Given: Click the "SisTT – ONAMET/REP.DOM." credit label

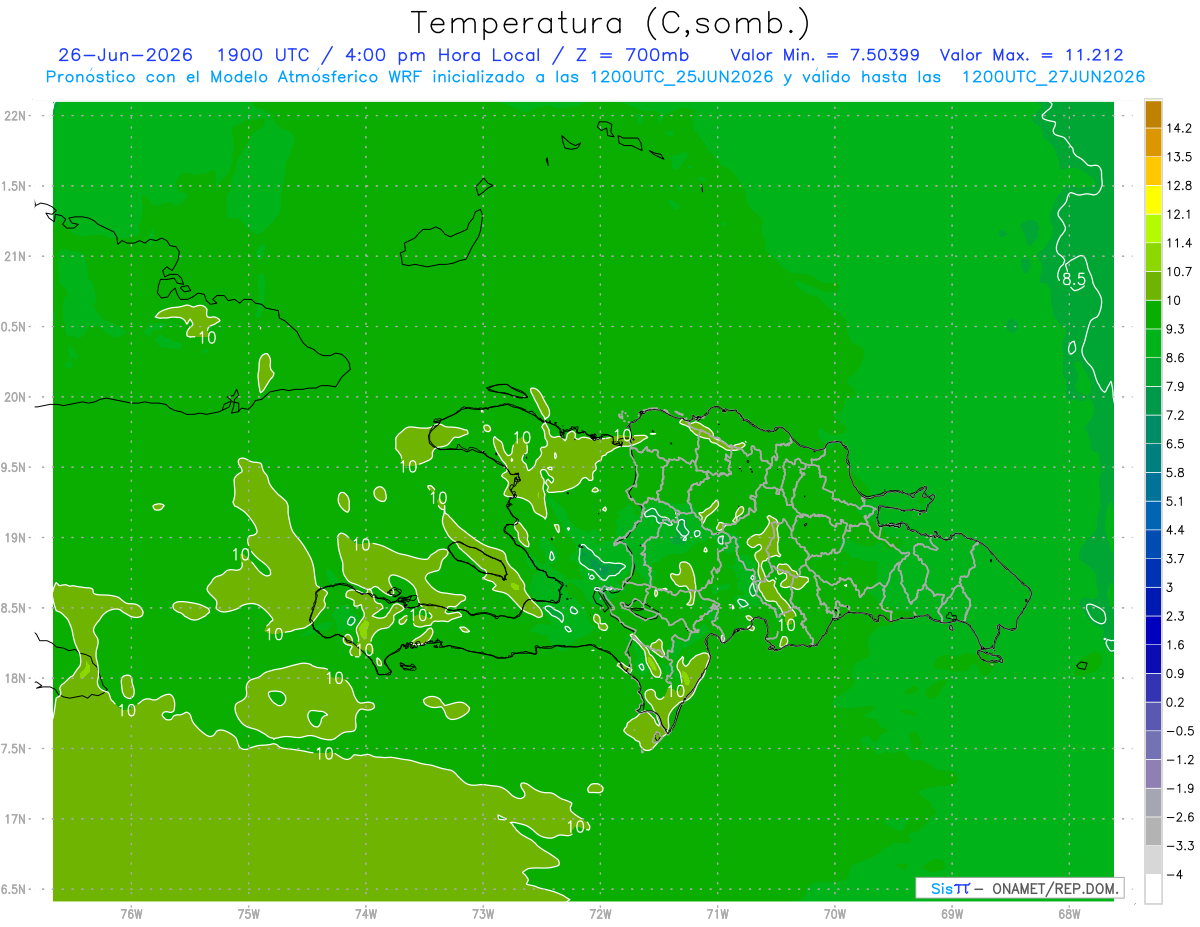Looking at the screenshot, I should [1021, 888].
